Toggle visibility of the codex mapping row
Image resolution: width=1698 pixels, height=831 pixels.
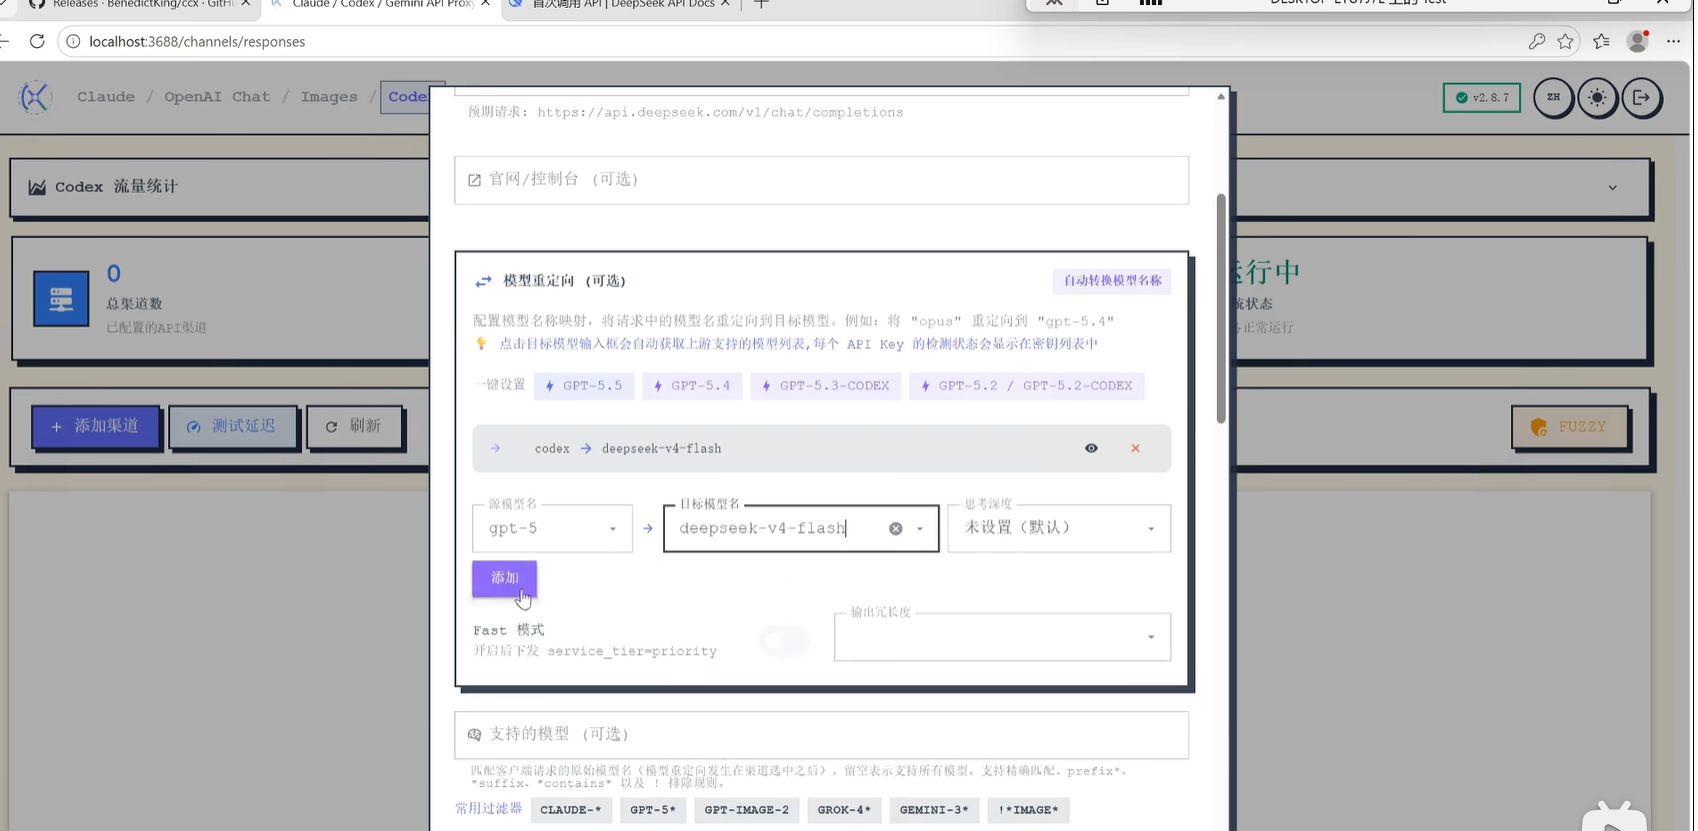point(1091,448)
